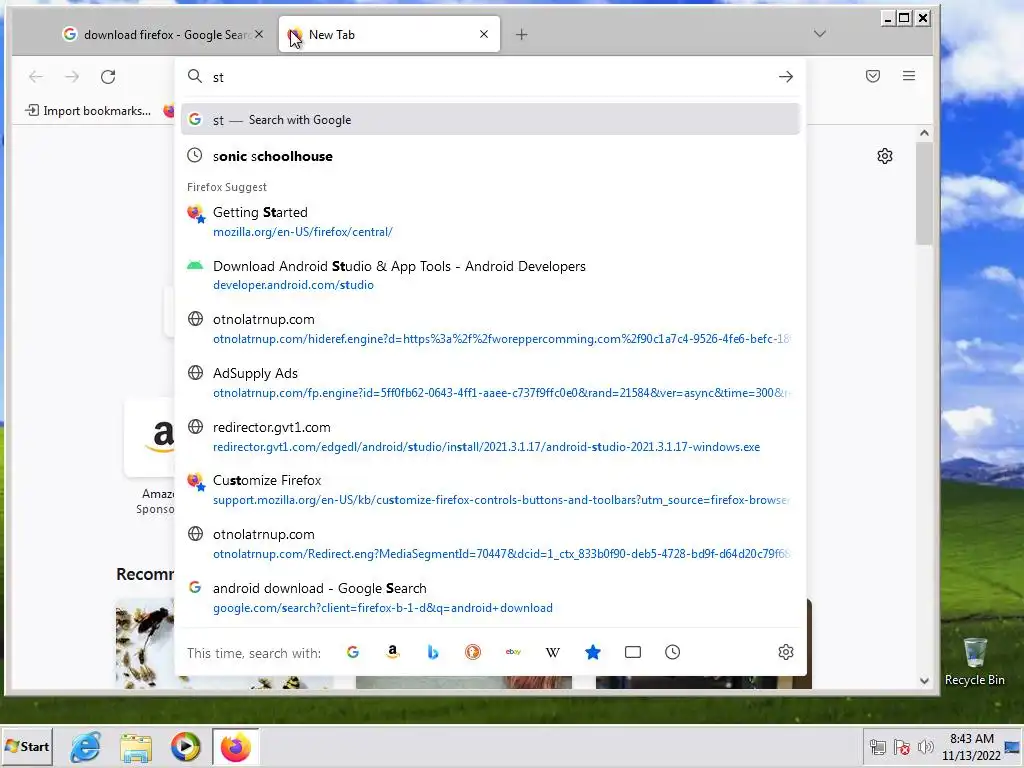The height and width of the screenshot is (768, 1024).
Task: Click the scrollbar down arrow
Action: pos(924,680)
